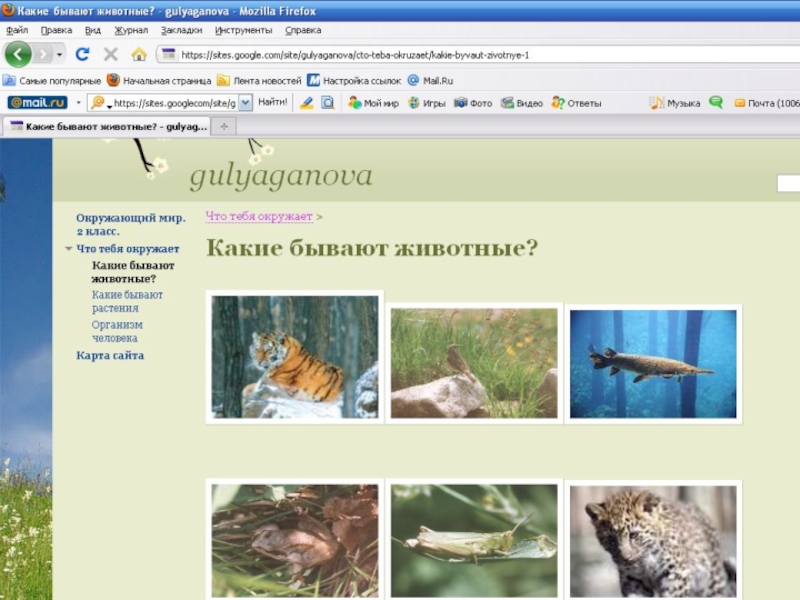Click the pike fish photo
The height and width of the screenshot is (600, 800).
tap(653, 364)
